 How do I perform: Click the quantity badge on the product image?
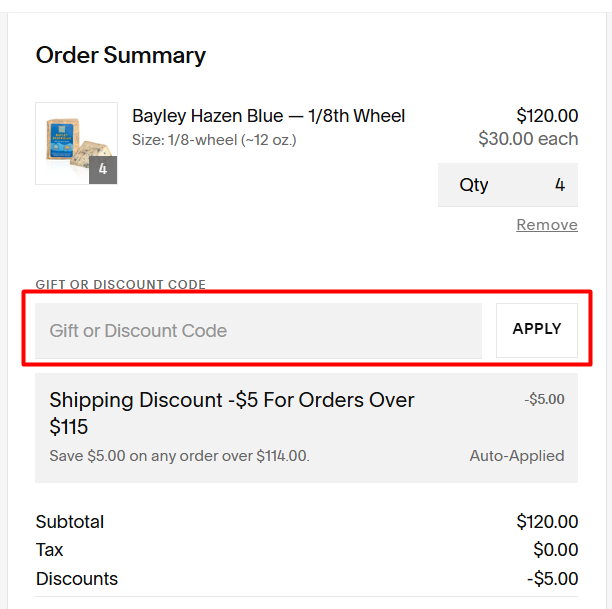click(103, 170)
